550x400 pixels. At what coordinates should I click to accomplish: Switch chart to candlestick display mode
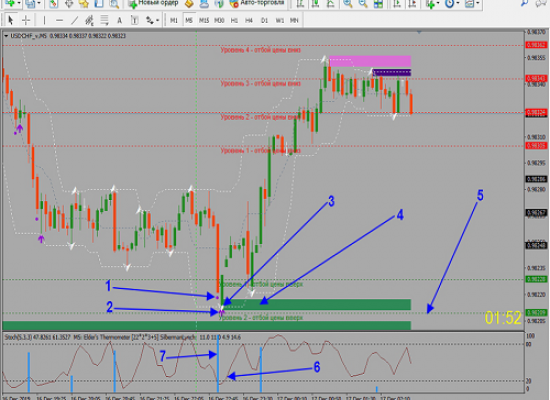tap(315, 4)
